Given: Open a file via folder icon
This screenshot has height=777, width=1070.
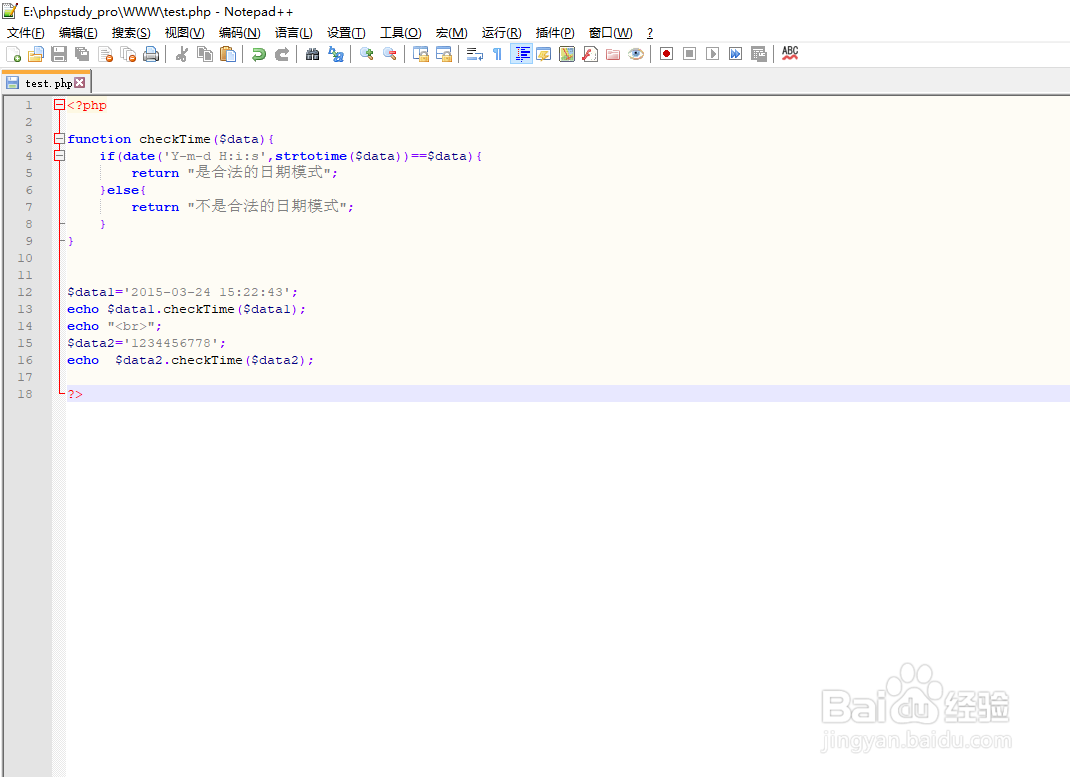Looking at the screenshot, I should click(36, 55).
